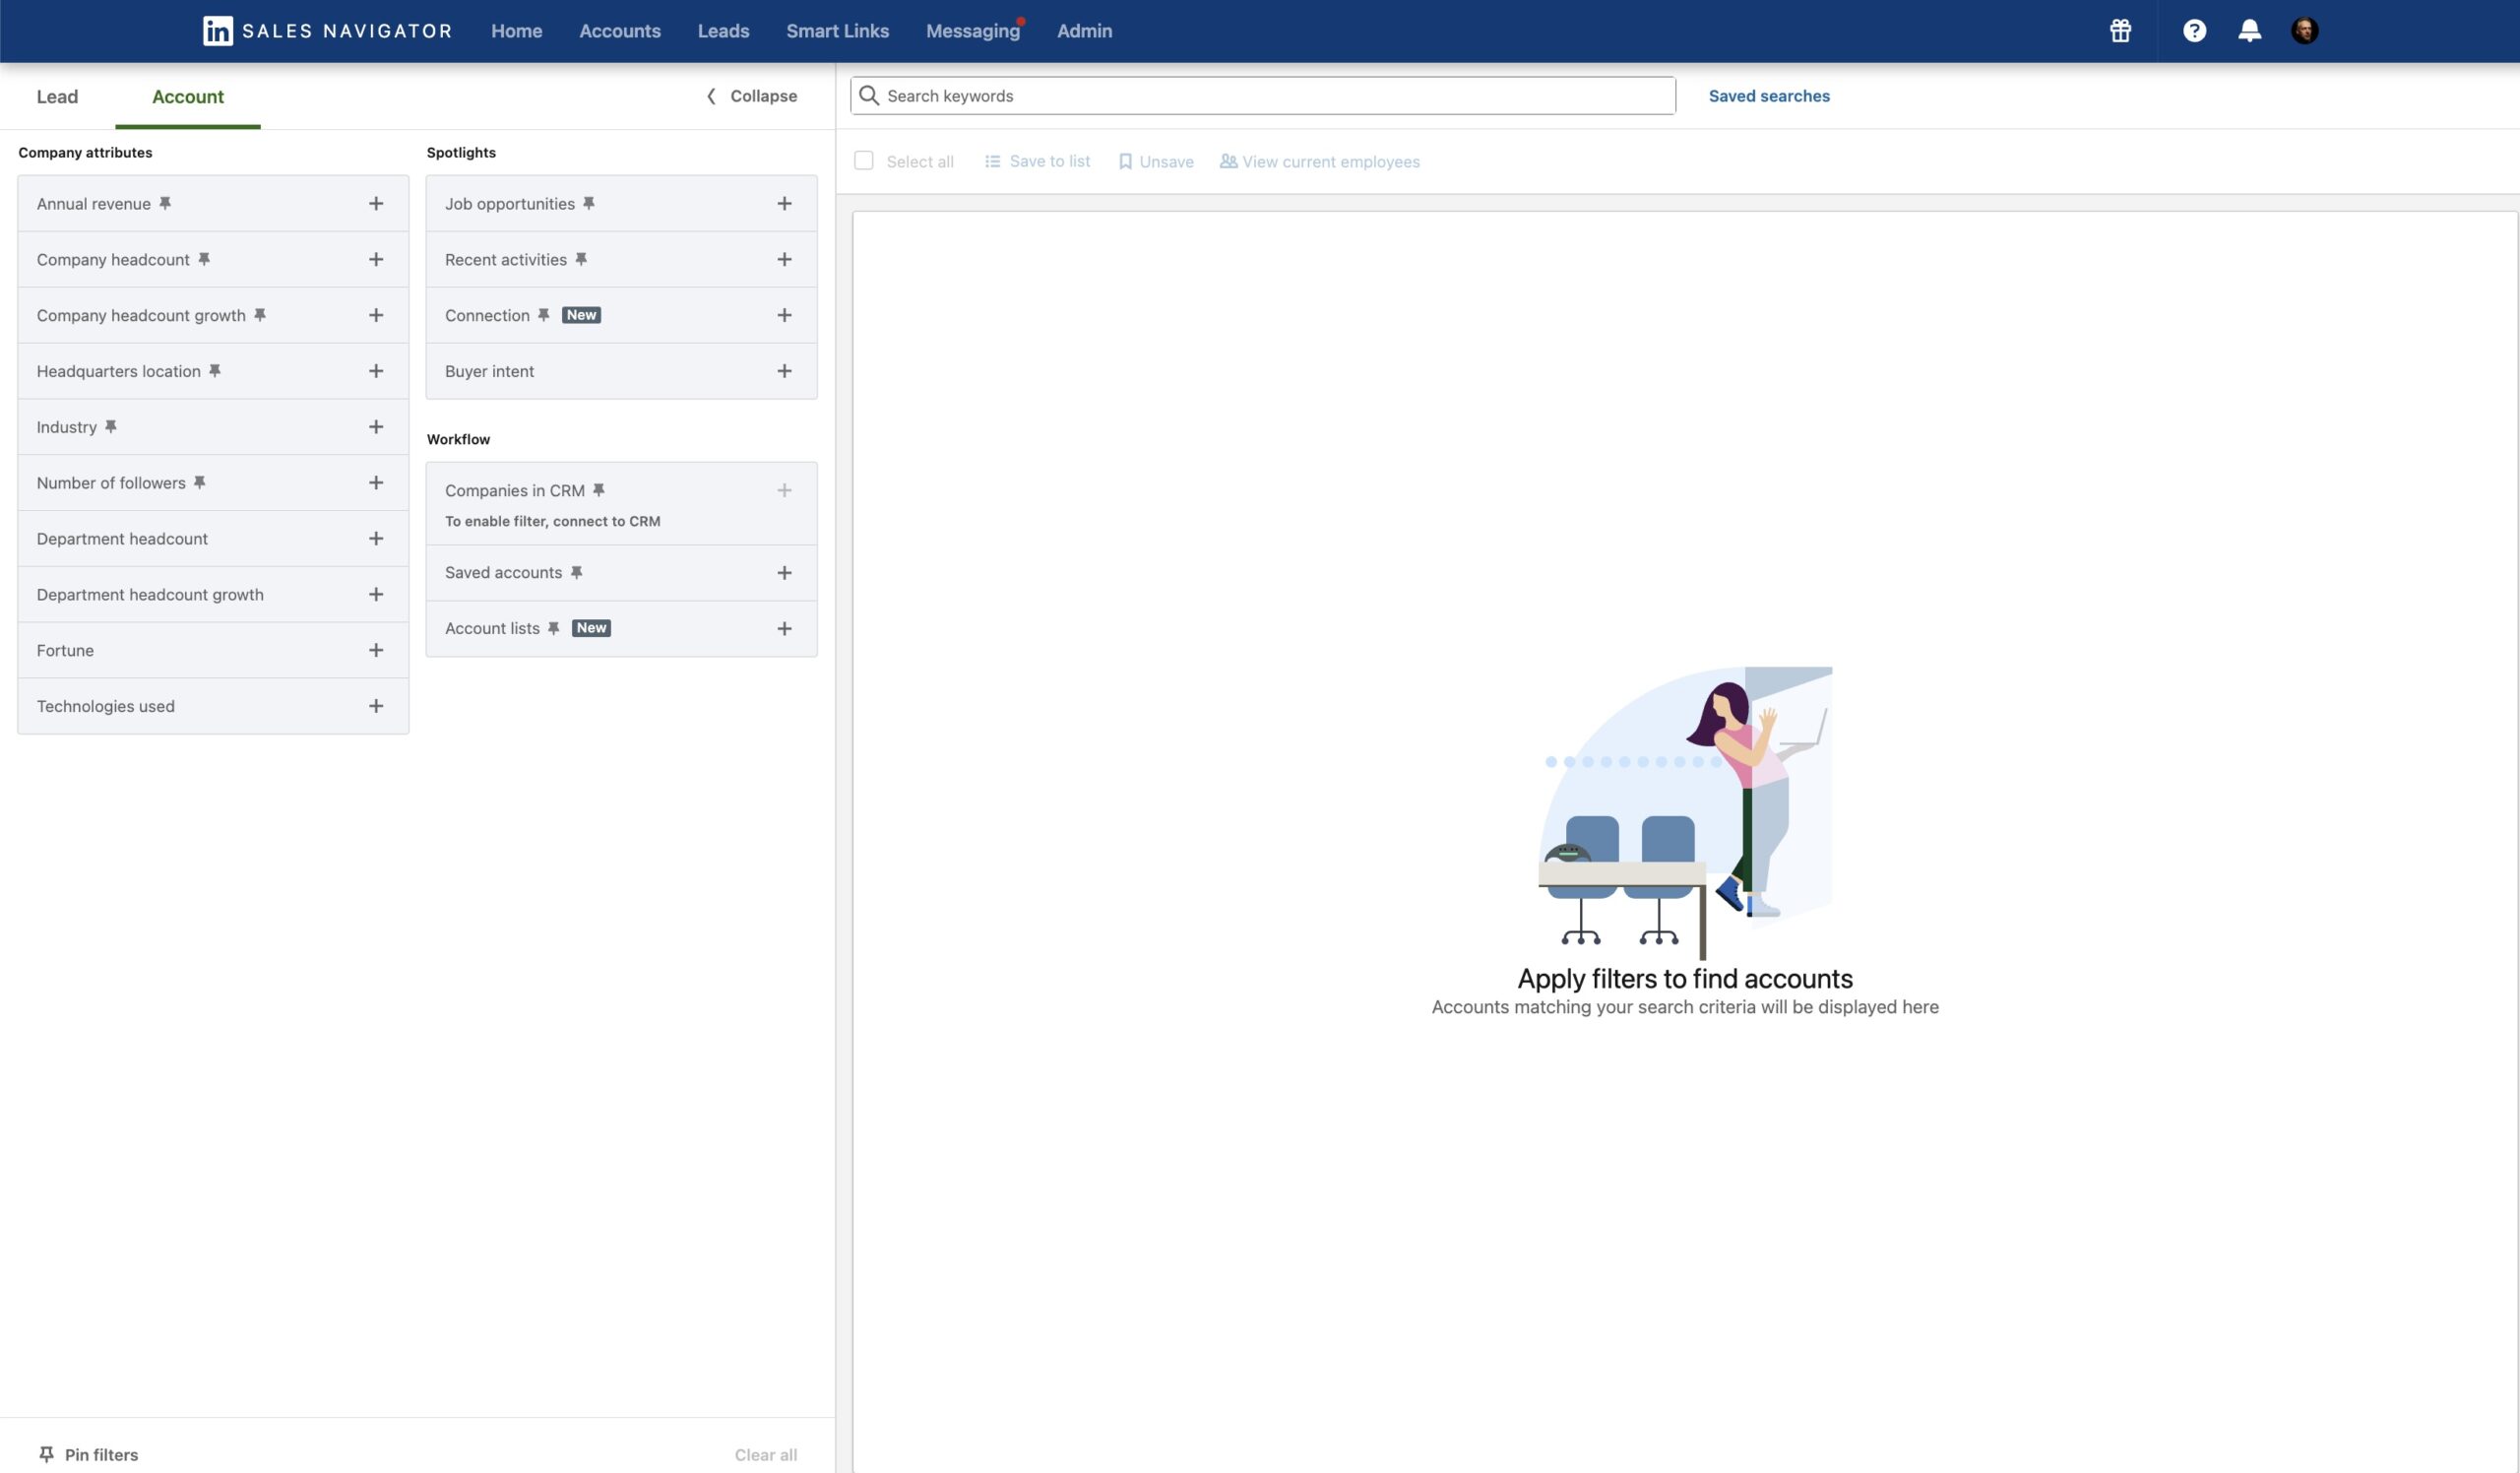
Task: Expand the Technologies used filter plus
Action: [376, 706]
